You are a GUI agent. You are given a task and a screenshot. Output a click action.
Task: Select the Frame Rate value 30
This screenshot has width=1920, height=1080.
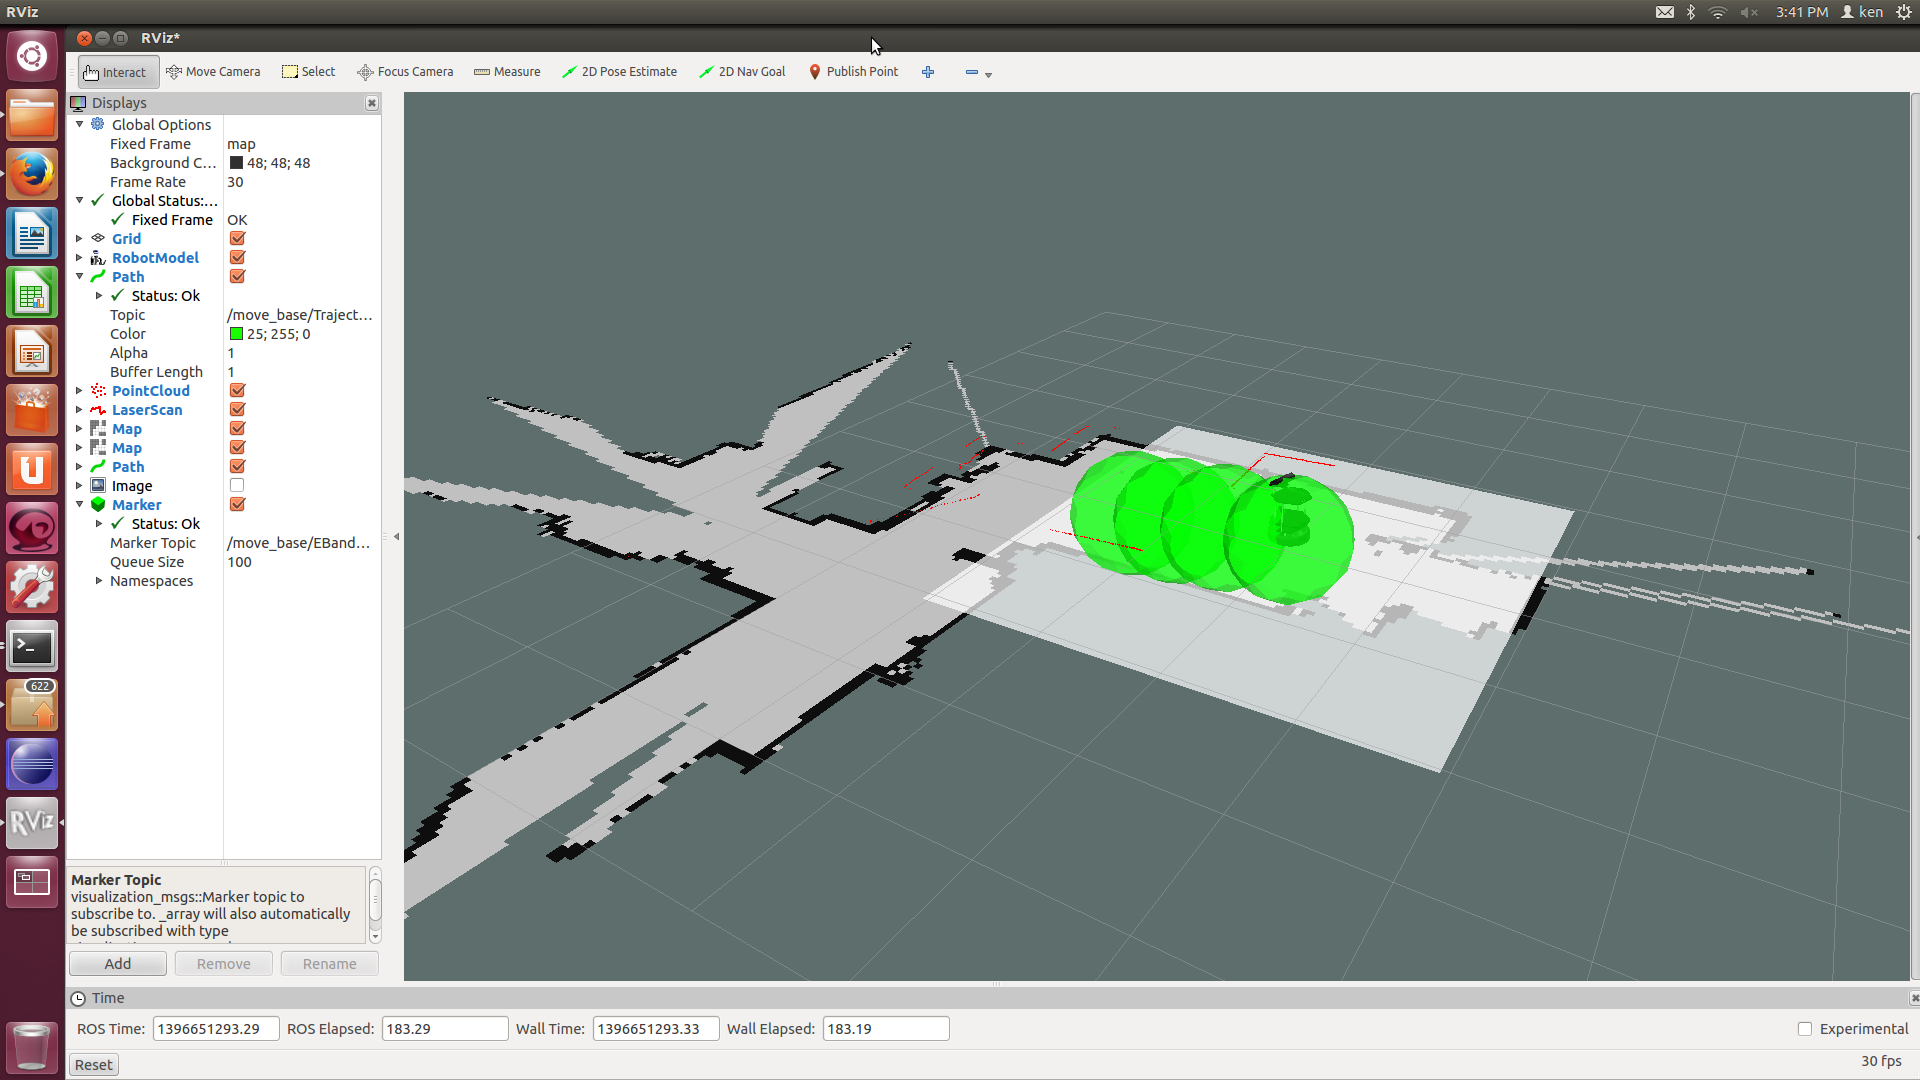235,182
